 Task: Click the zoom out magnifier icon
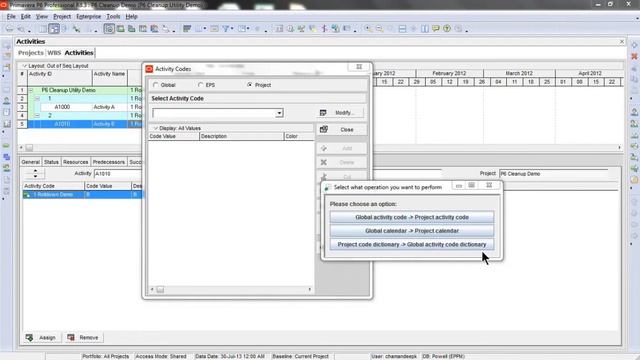(x=380, y=29)
